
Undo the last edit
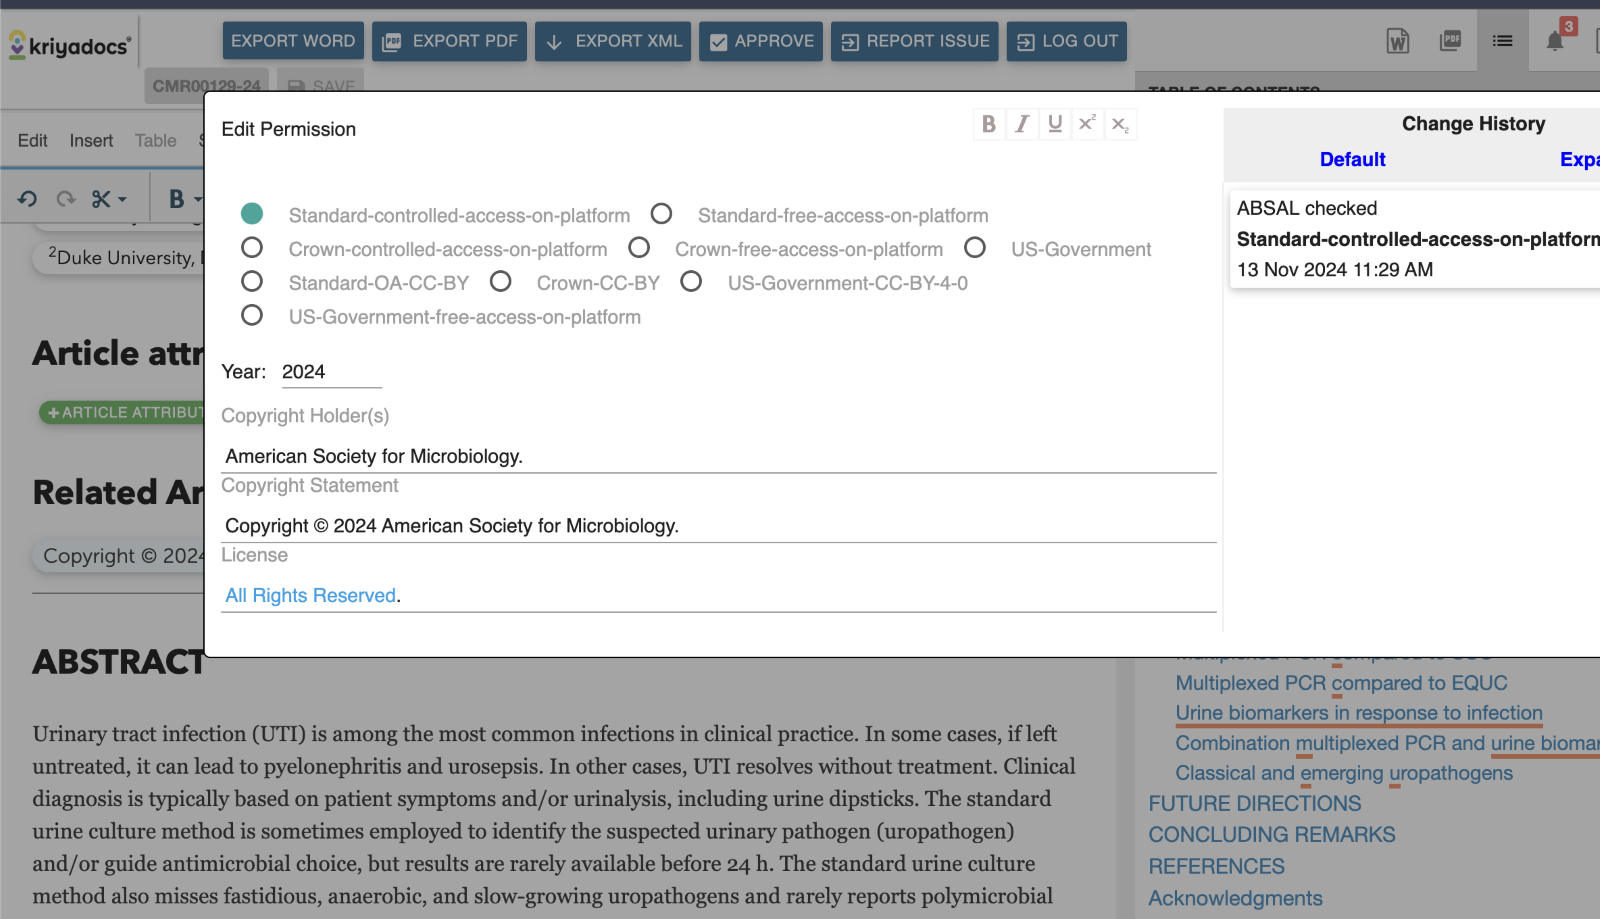27,199
